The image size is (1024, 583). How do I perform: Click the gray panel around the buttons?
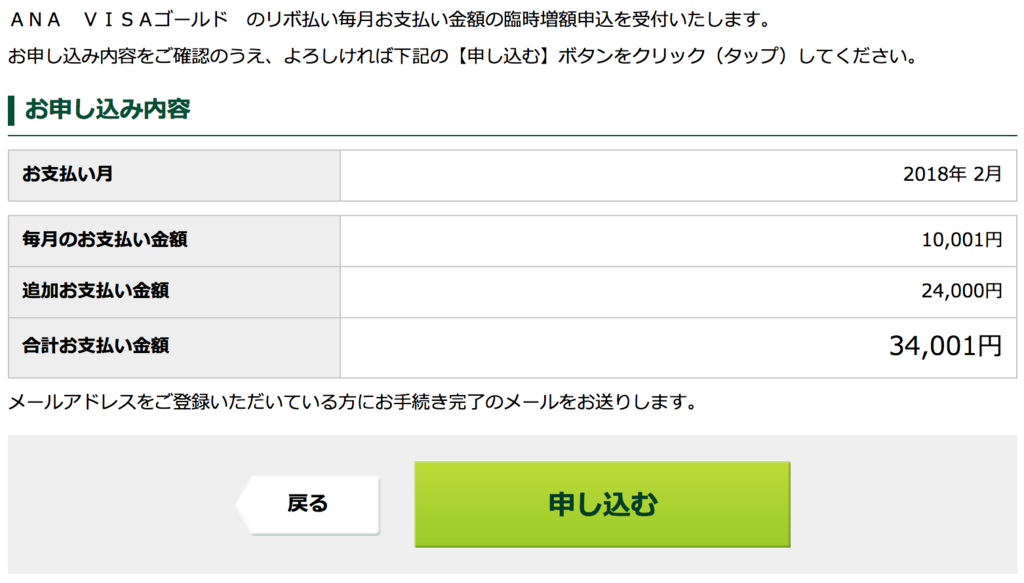pyautogui.click(x=512, y=505)
